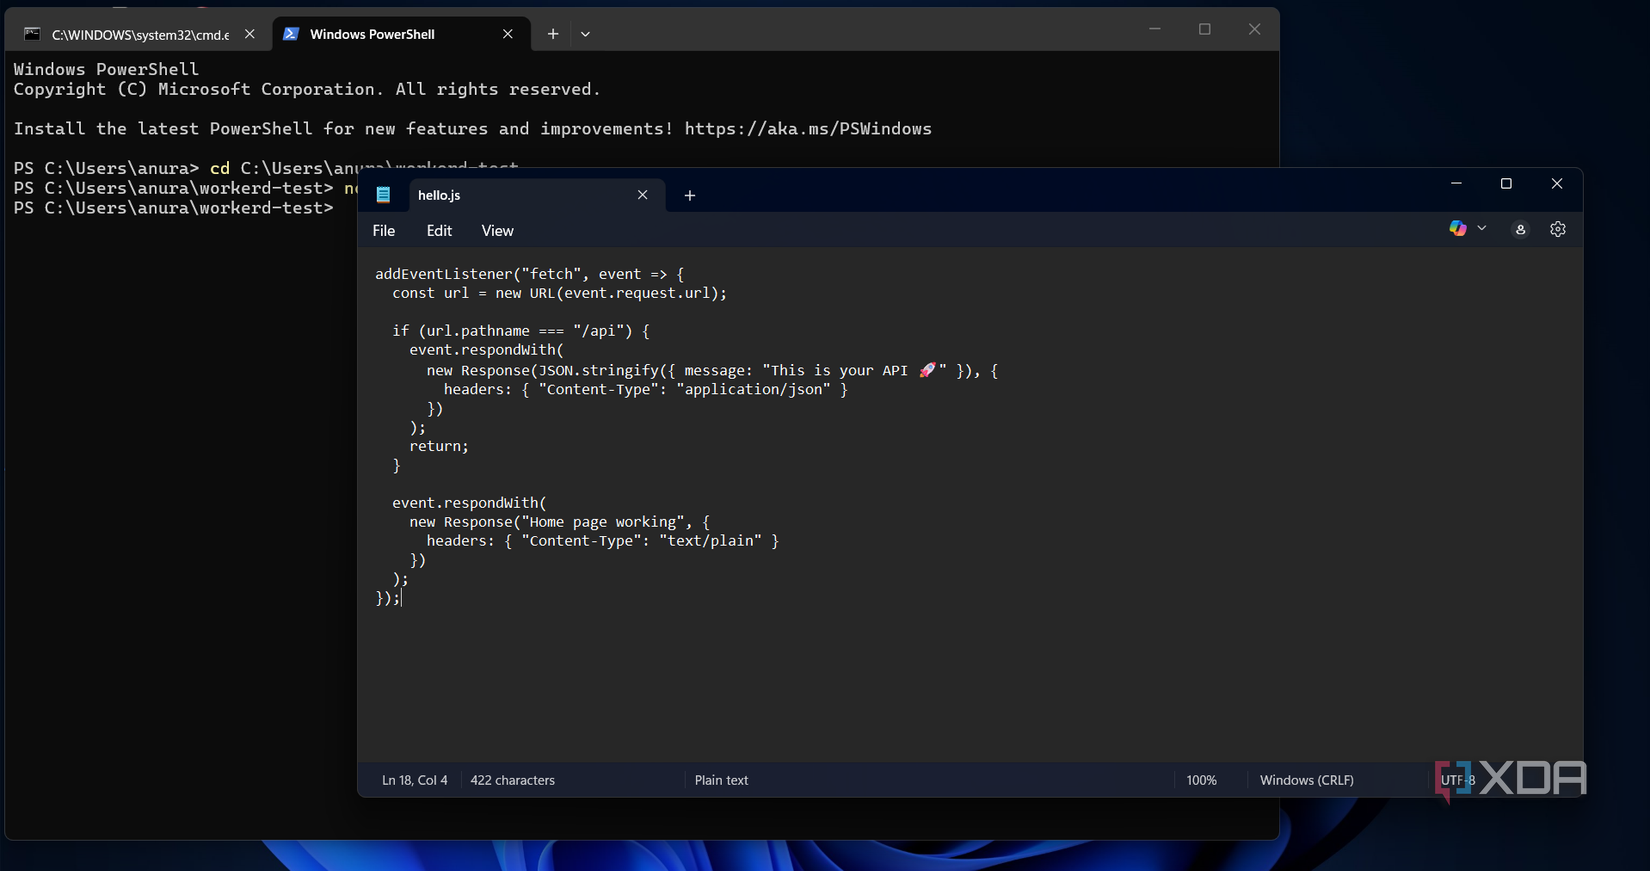Click the cmd icon on the Terminal tab
1650x871 pixels.
tap(32, 34)
